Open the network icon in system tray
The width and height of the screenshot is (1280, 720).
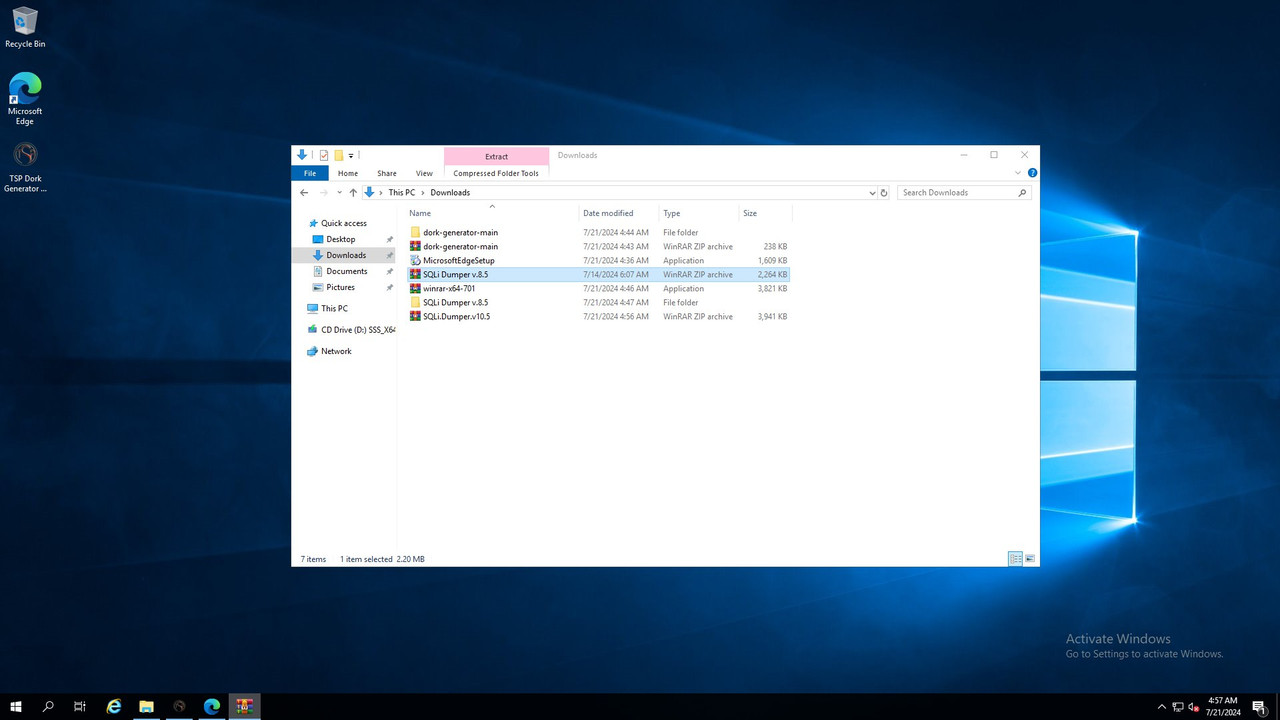(1178, 707)
